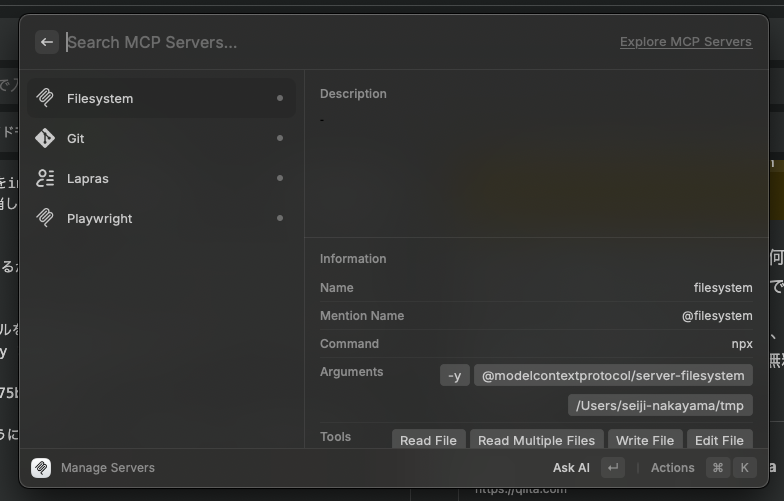
Task: Click the Manage Servers icon
Action: point(41,468)
